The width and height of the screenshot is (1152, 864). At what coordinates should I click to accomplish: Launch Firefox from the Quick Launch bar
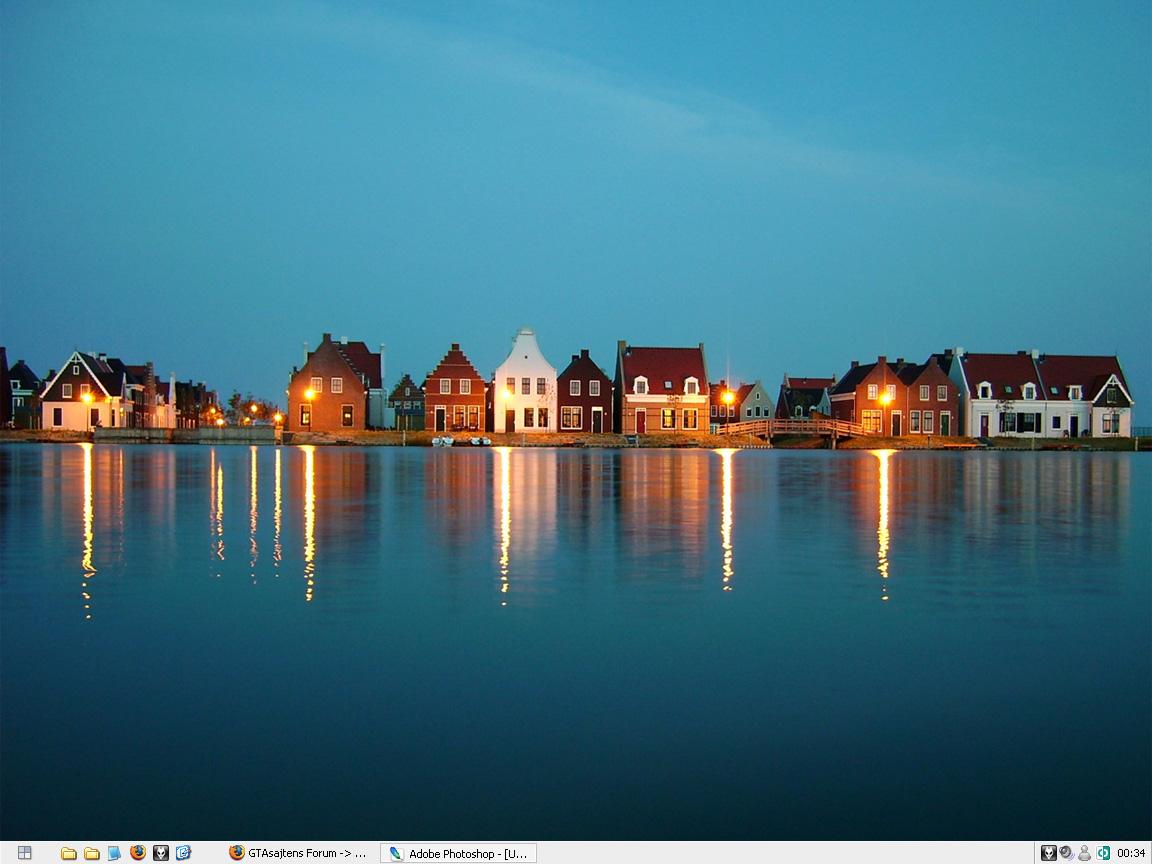(x=137, y=853)
